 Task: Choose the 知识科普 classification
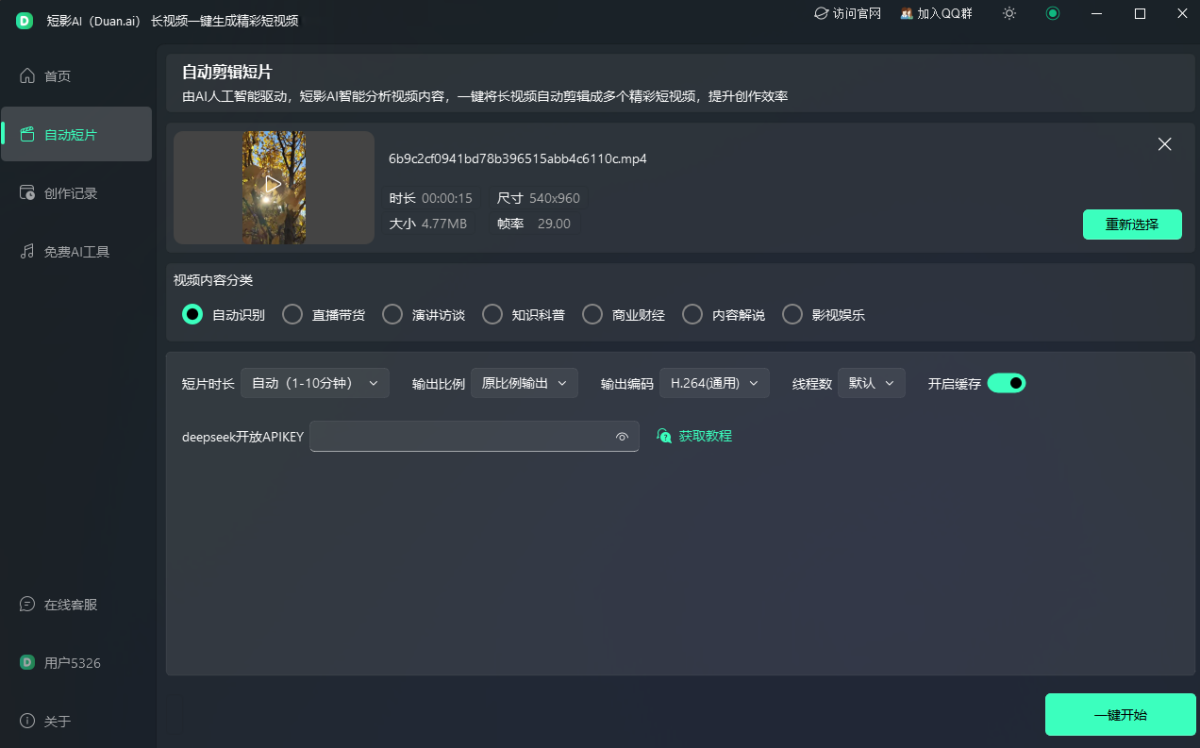pos(492,314)
